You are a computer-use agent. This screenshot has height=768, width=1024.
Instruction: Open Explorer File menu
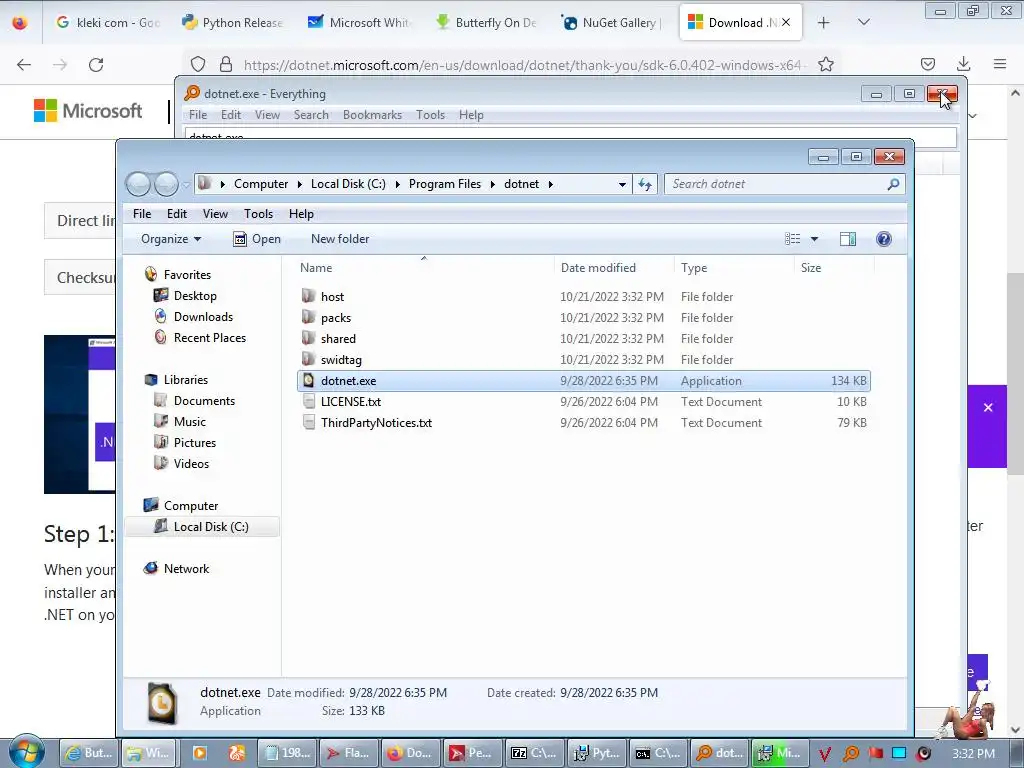click(x=142, y=214)
